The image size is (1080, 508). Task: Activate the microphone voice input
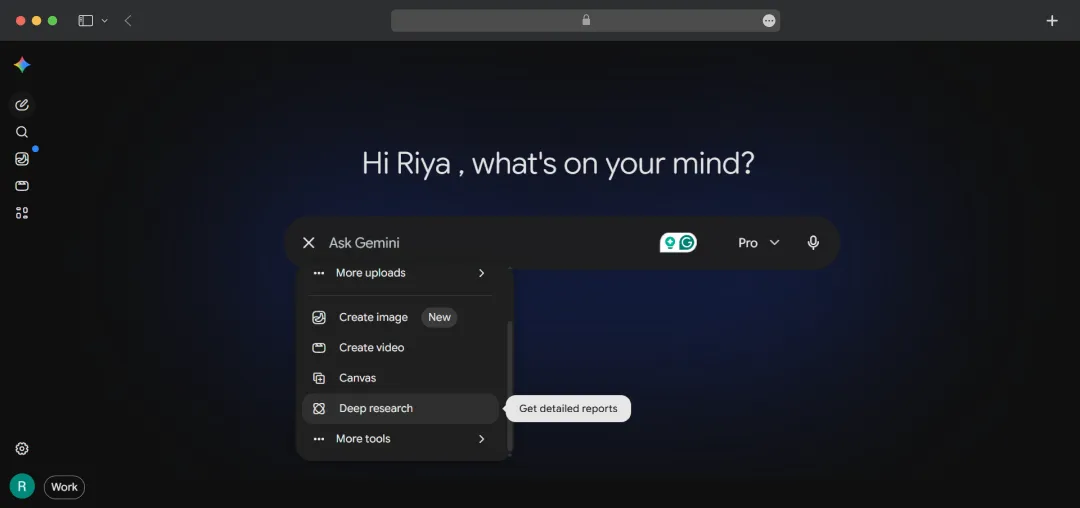813,242
